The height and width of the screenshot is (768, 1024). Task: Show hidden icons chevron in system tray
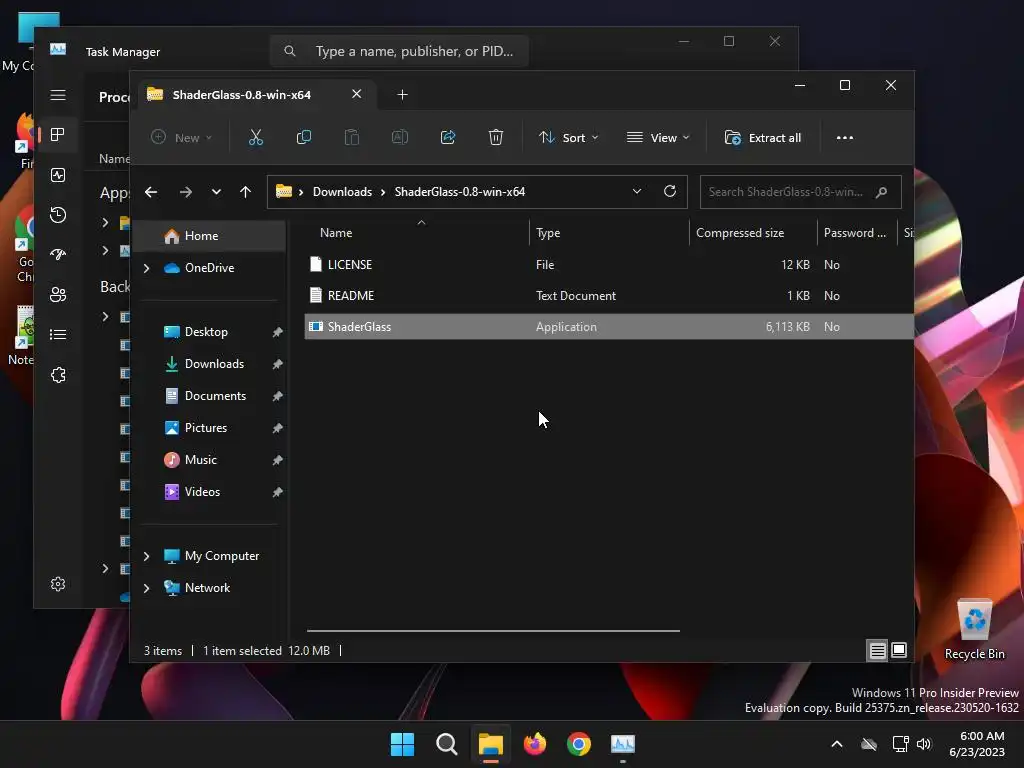pos(837,744)
